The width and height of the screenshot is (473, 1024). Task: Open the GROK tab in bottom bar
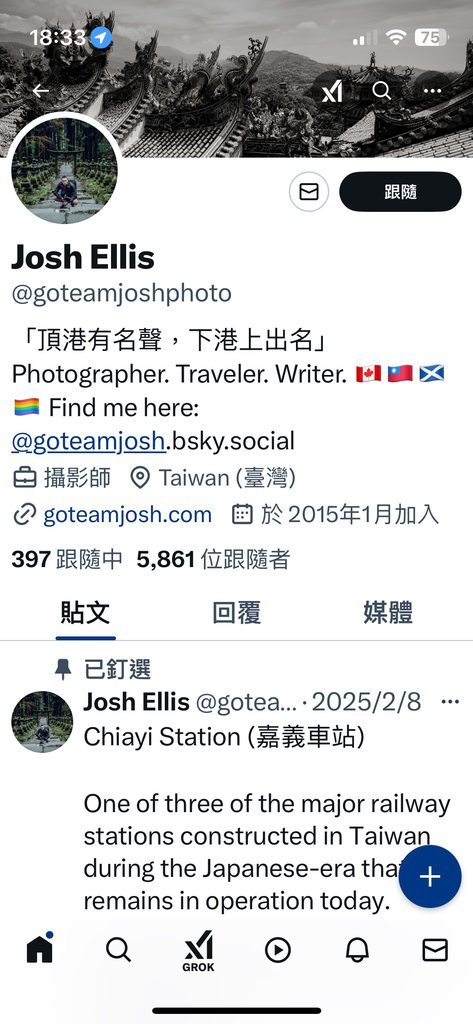click(198, 952)
